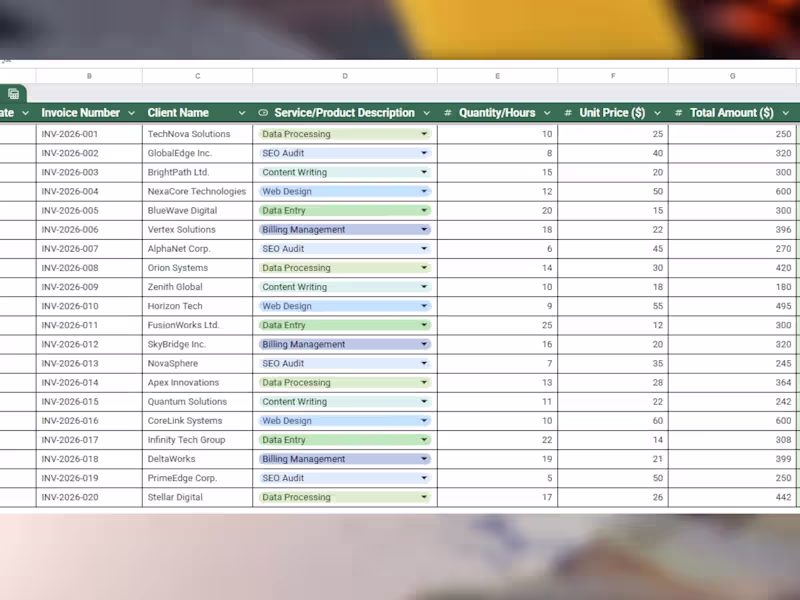Click the number-type icon beside Quantity/Hours
The width and height of the screenshot is (800, 600).
(447, 113)
